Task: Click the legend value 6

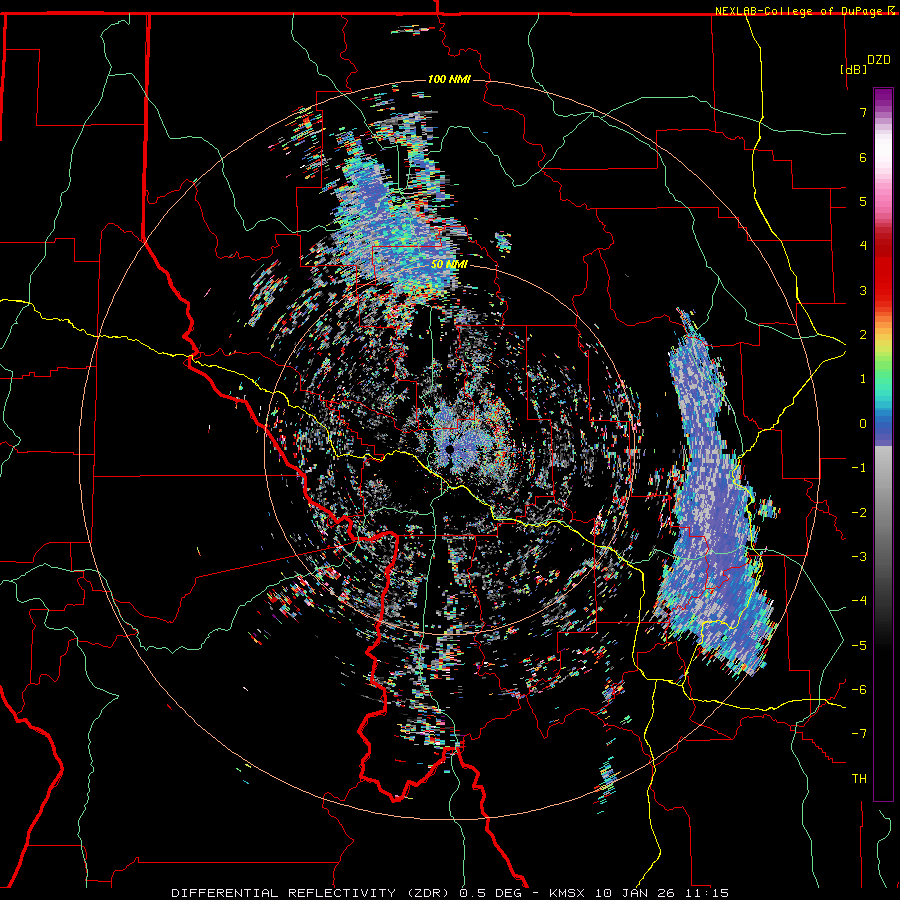Action: (863, 157)
